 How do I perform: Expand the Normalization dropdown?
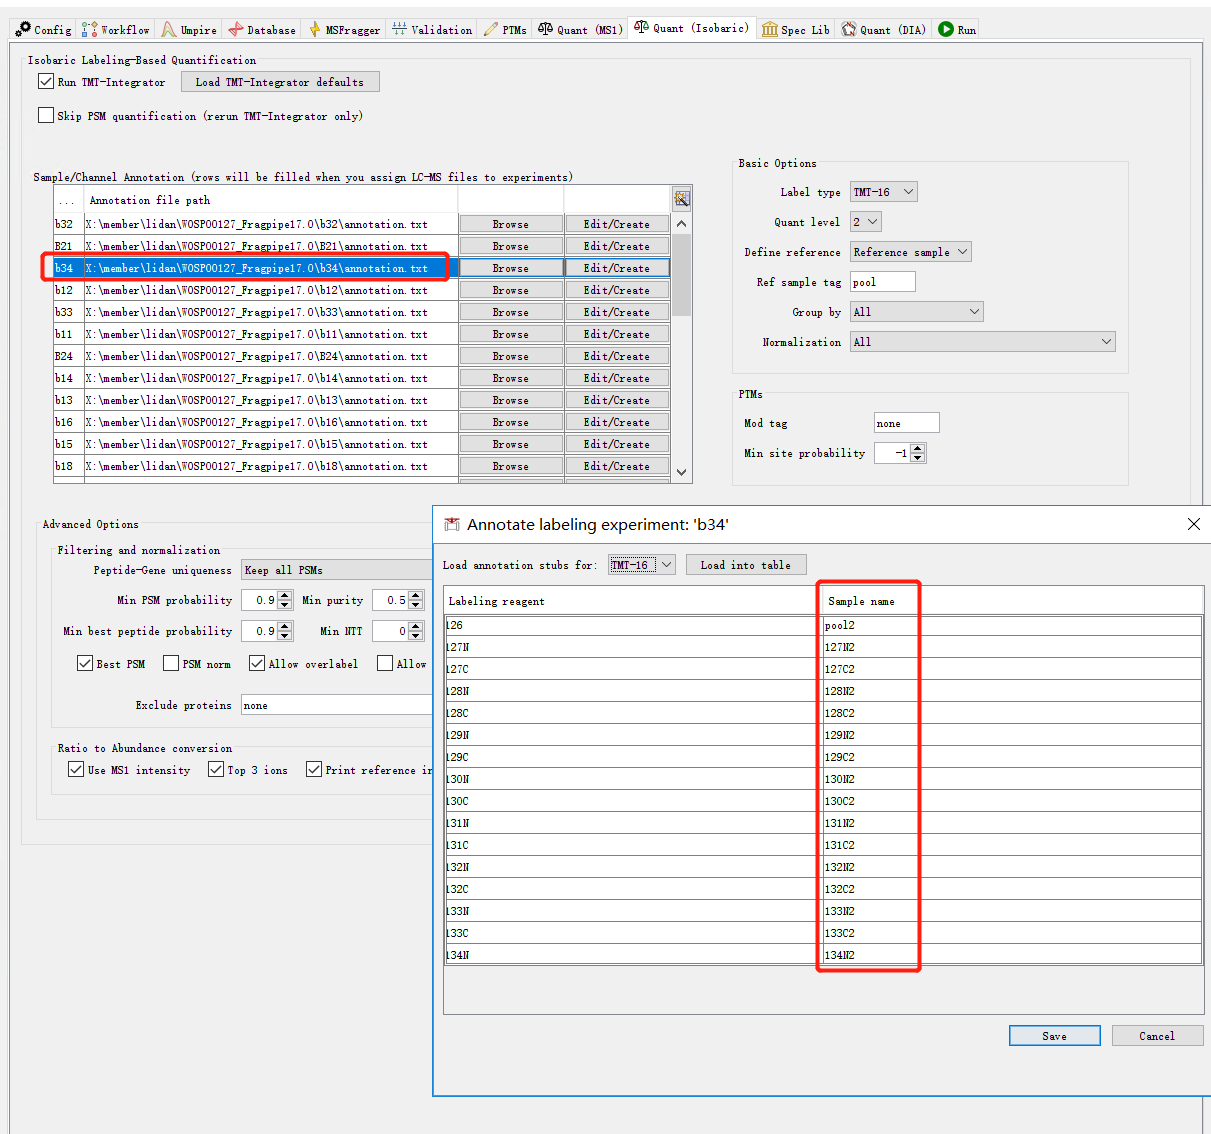[982, 341]
